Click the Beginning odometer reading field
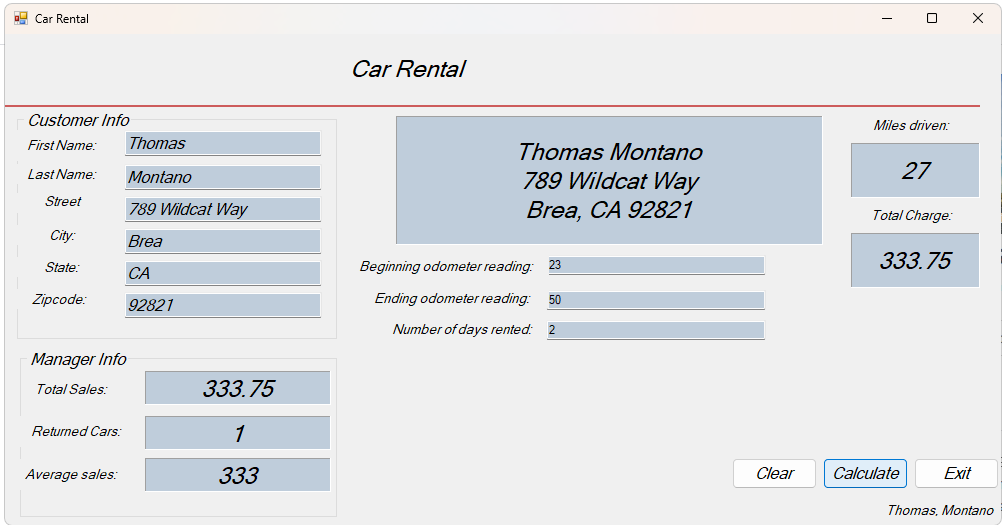The width and height of the screenshot is (1002, 525). click(655, 266)
